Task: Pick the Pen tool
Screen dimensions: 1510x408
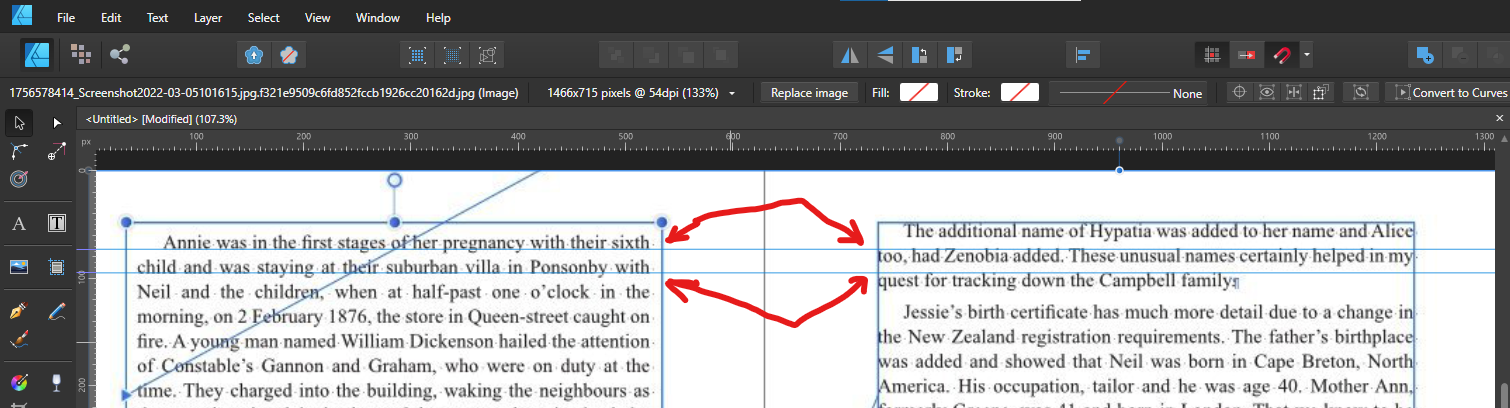Action: (x=18, y=311)
